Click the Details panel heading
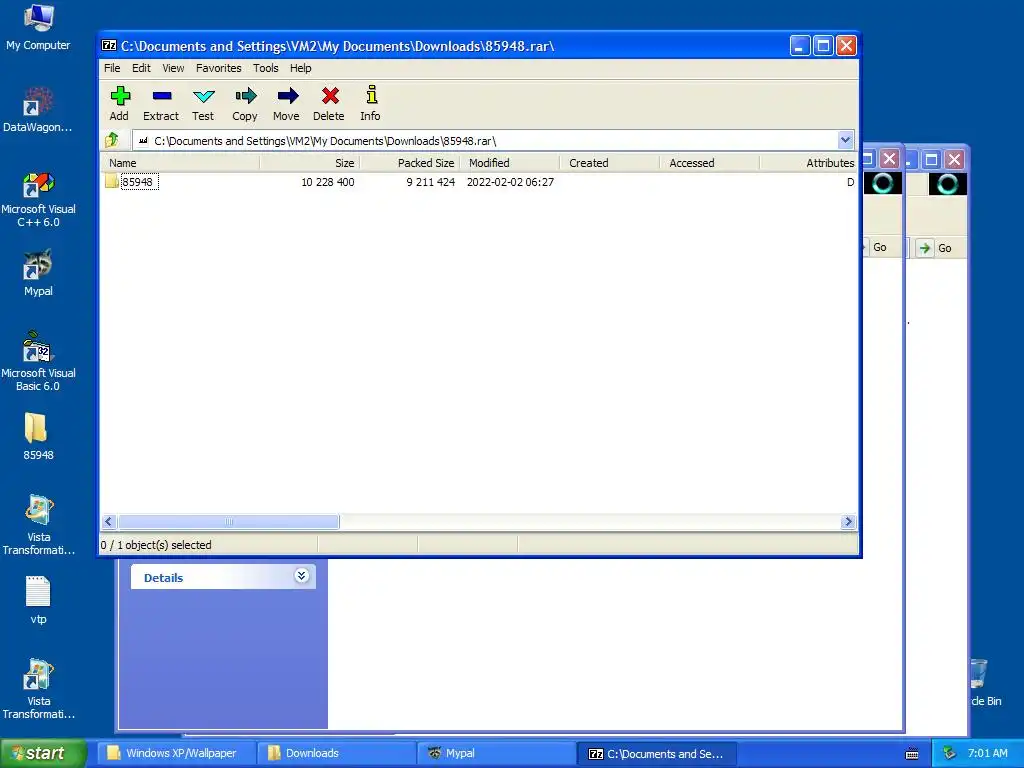Image resolution: width=1024 pixels, height=768 pixels. 163,578
